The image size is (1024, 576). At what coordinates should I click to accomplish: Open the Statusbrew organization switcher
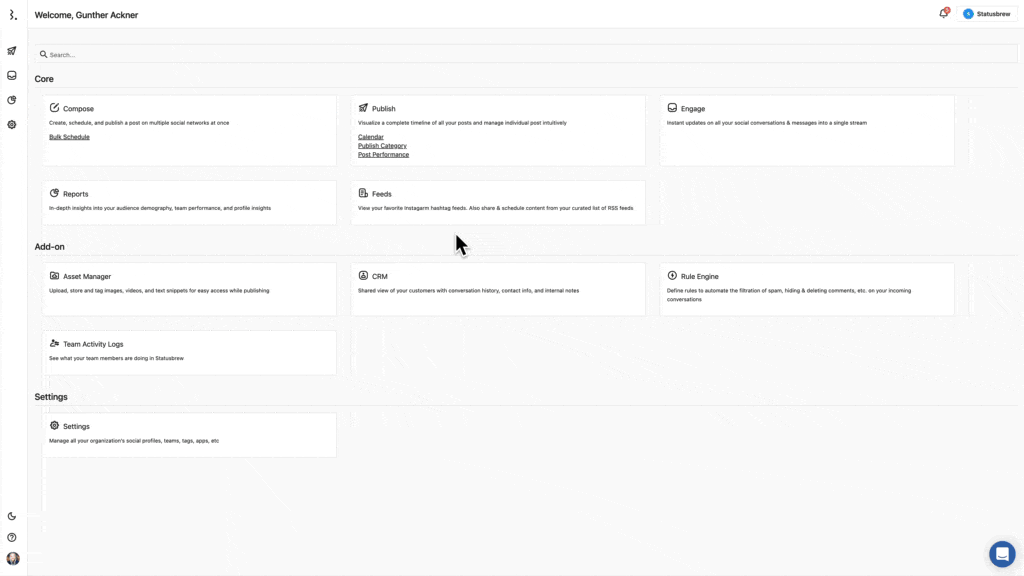pos(987,14)
